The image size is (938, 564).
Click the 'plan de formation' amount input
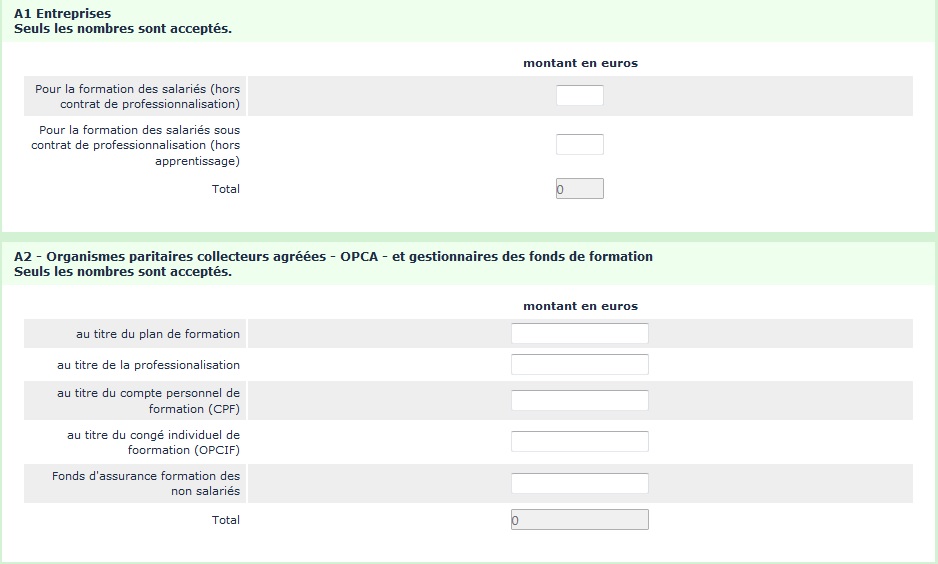[x=579, y=334]
